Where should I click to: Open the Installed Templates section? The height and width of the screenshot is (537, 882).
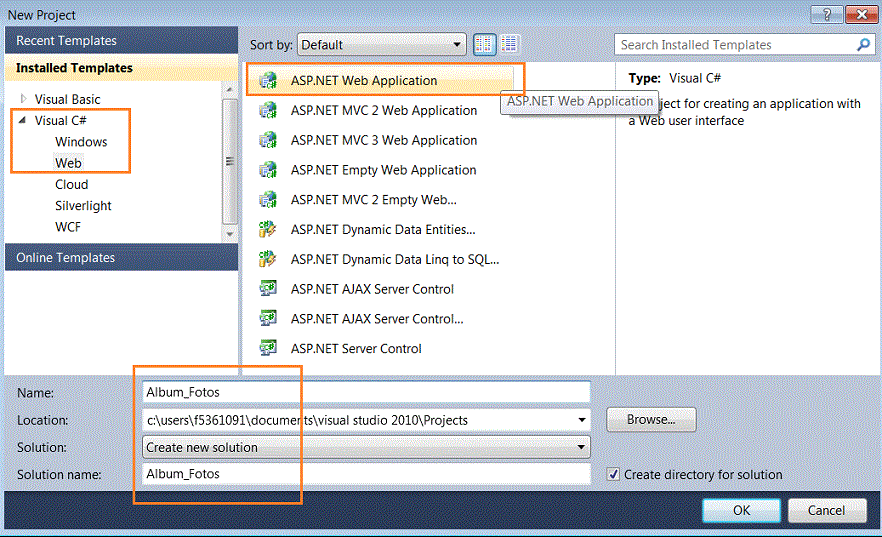click(122, 68)
